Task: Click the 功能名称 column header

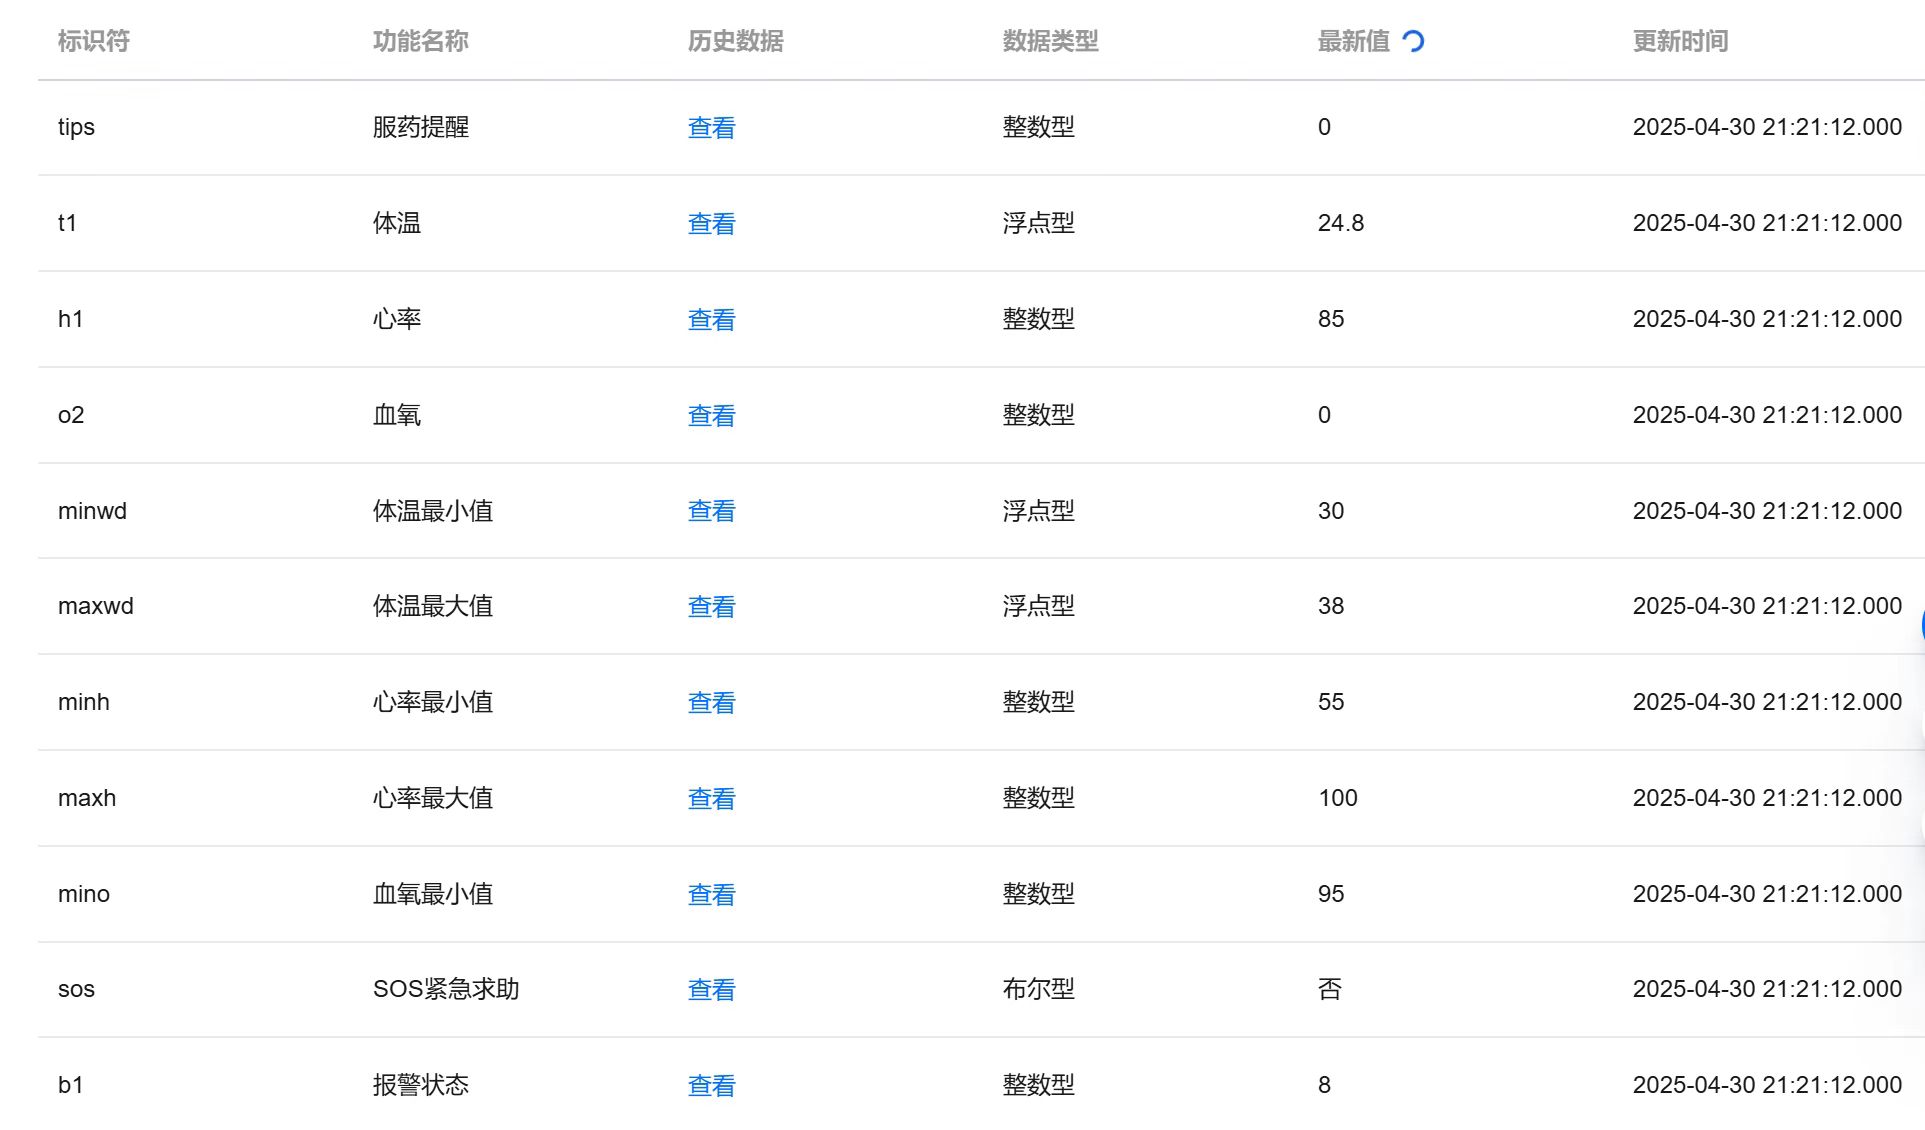Action: point(420,41)
